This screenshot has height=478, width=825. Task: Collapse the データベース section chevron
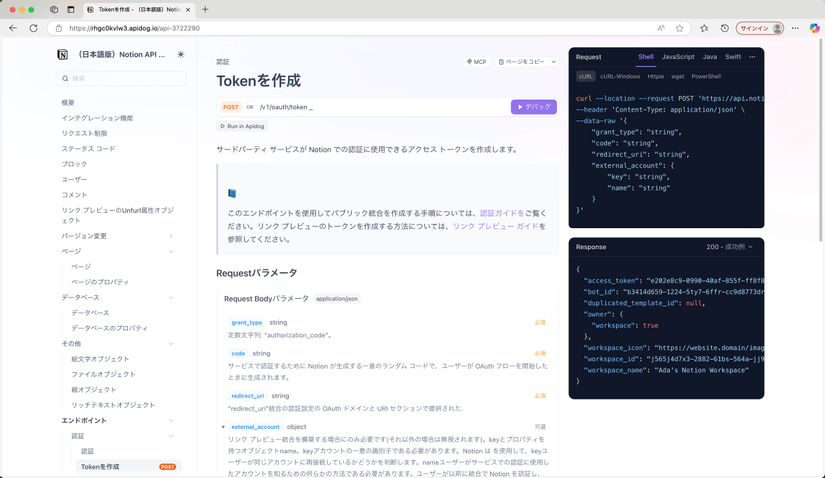(171, 298)
